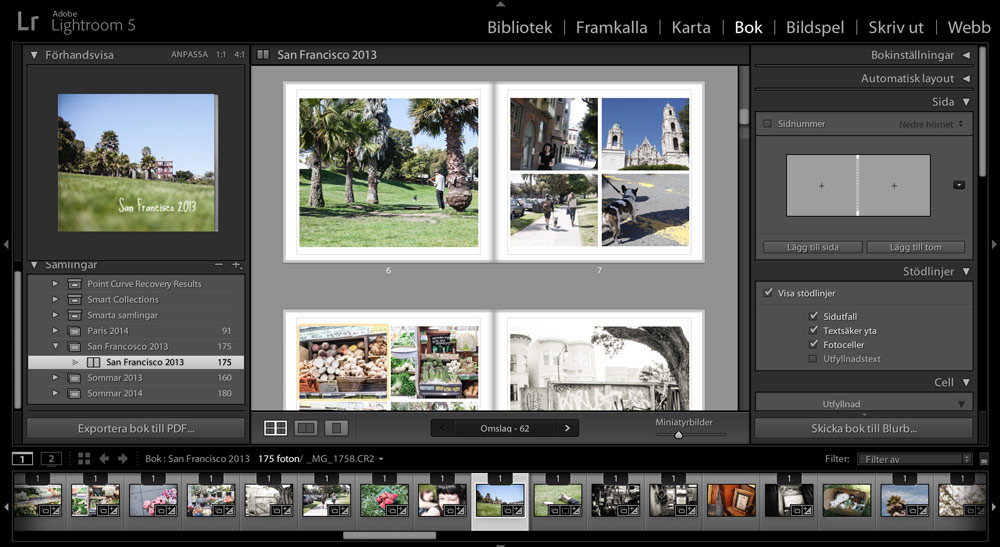Open the Framkalla module
Viewport: 1000px width, 547px height.
(x=611, y=27)
